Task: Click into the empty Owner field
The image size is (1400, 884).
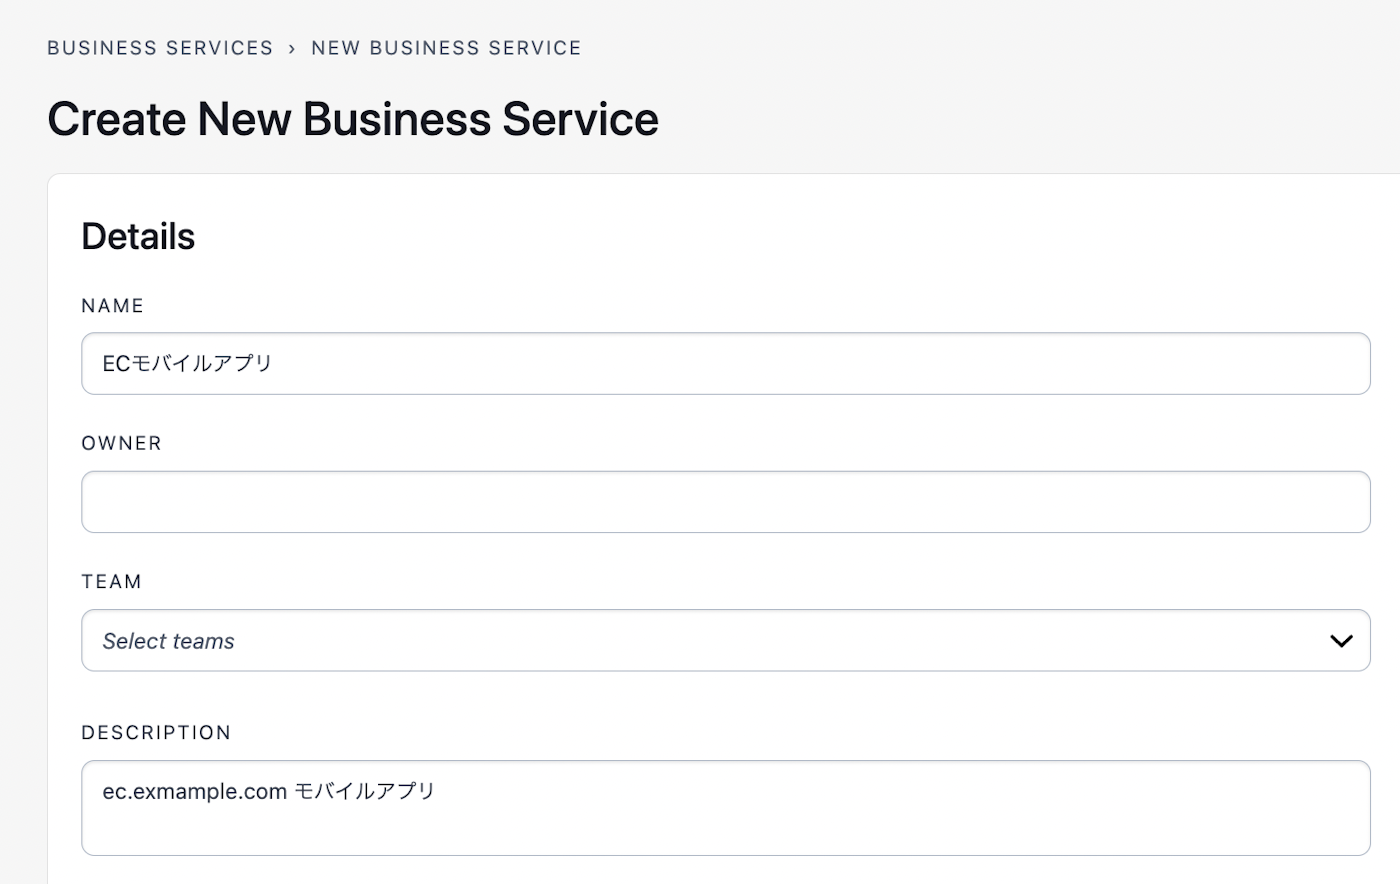Action: pyautogui.click(x=725, y=502)
